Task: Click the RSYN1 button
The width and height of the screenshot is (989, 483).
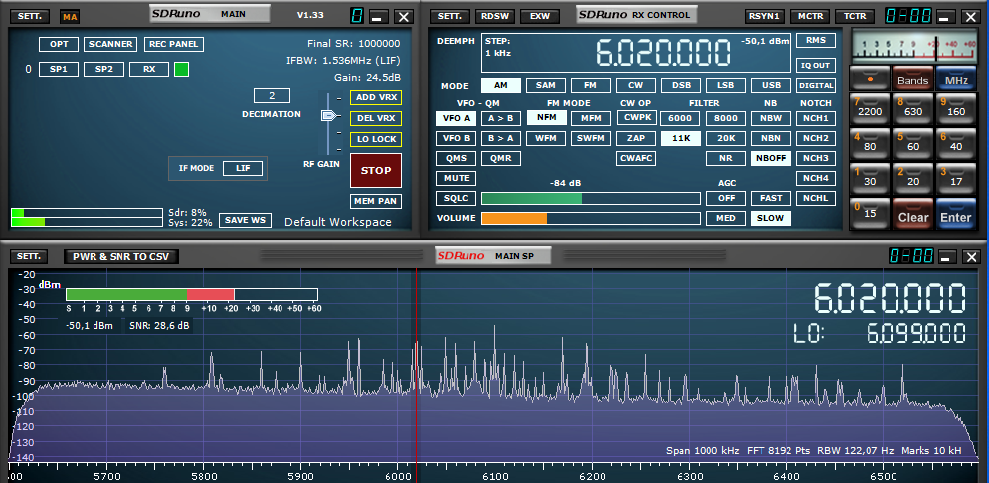Action: click(x=765, y=16)
